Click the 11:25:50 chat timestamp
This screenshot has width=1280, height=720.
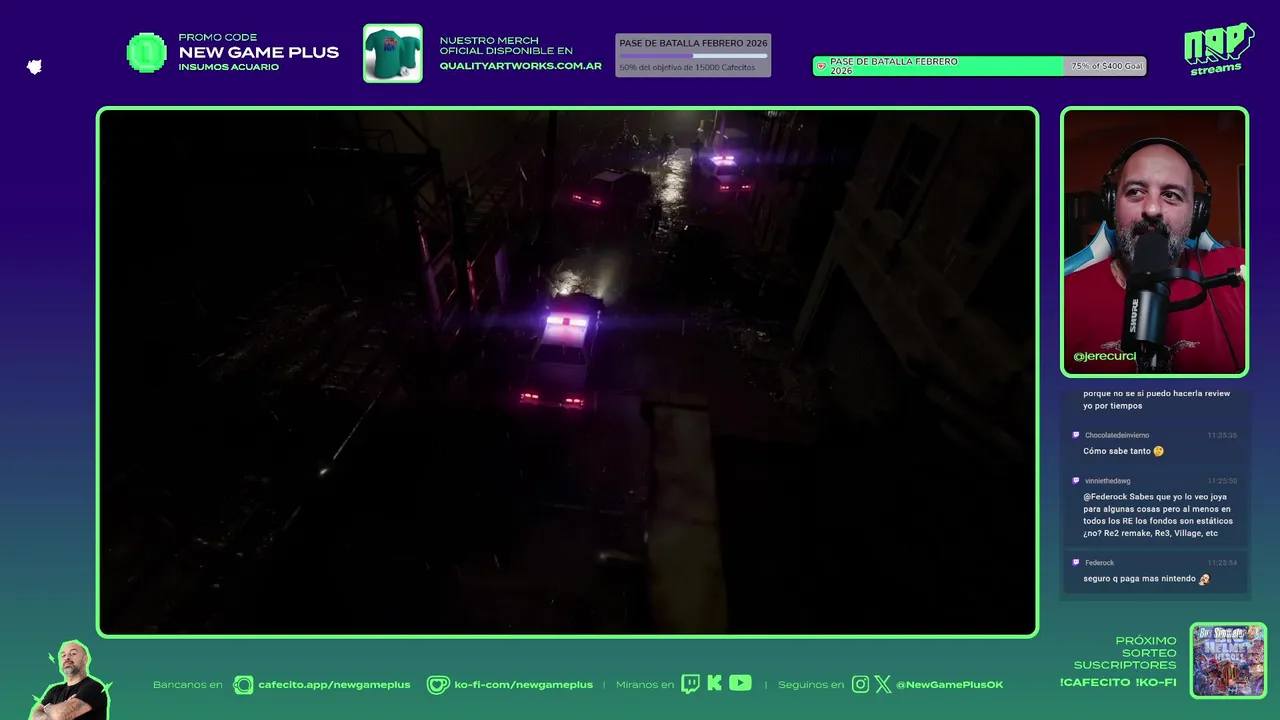[1222, 481]
